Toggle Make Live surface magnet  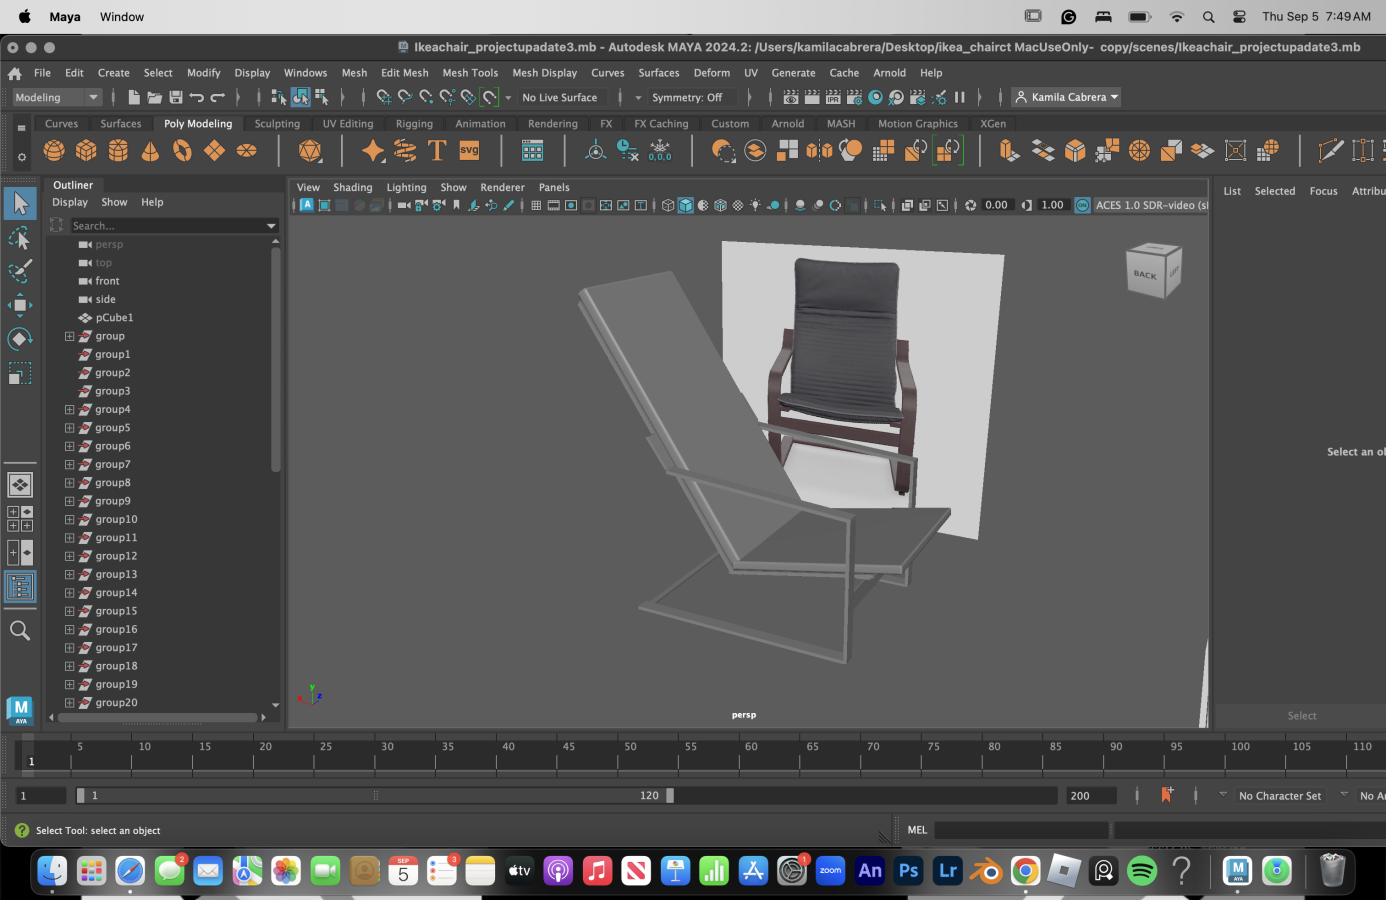click(x=490, y=97)
